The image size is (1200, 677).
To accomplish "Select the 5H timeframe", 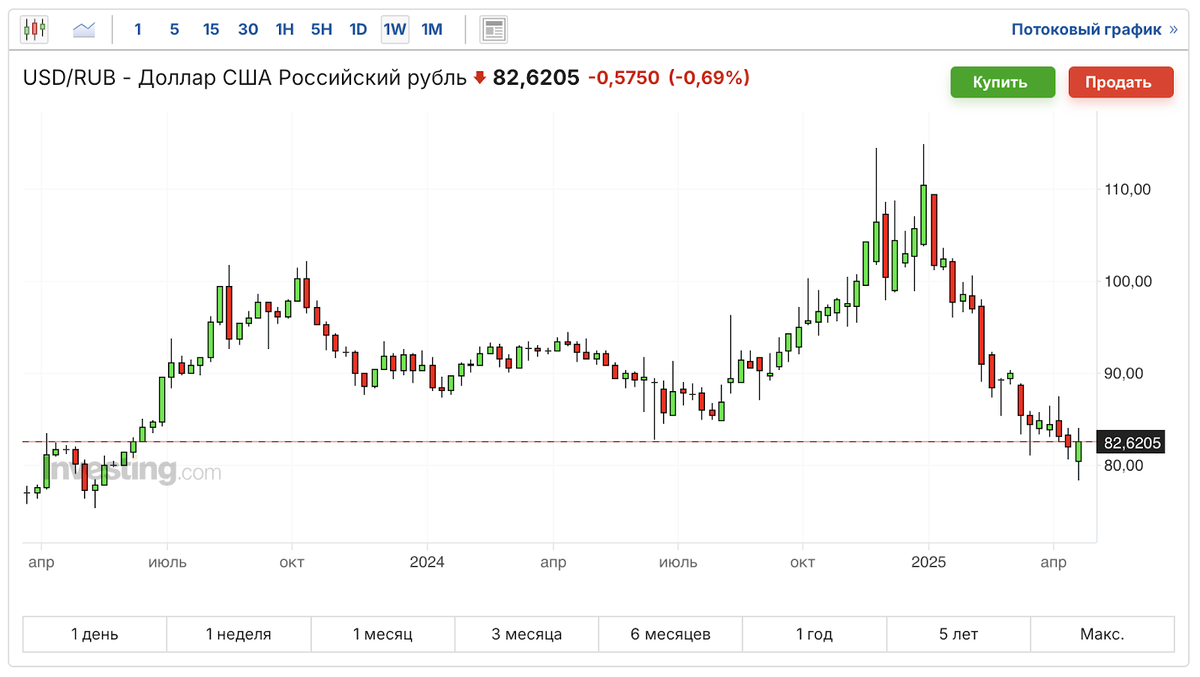I will coord(321,29).
